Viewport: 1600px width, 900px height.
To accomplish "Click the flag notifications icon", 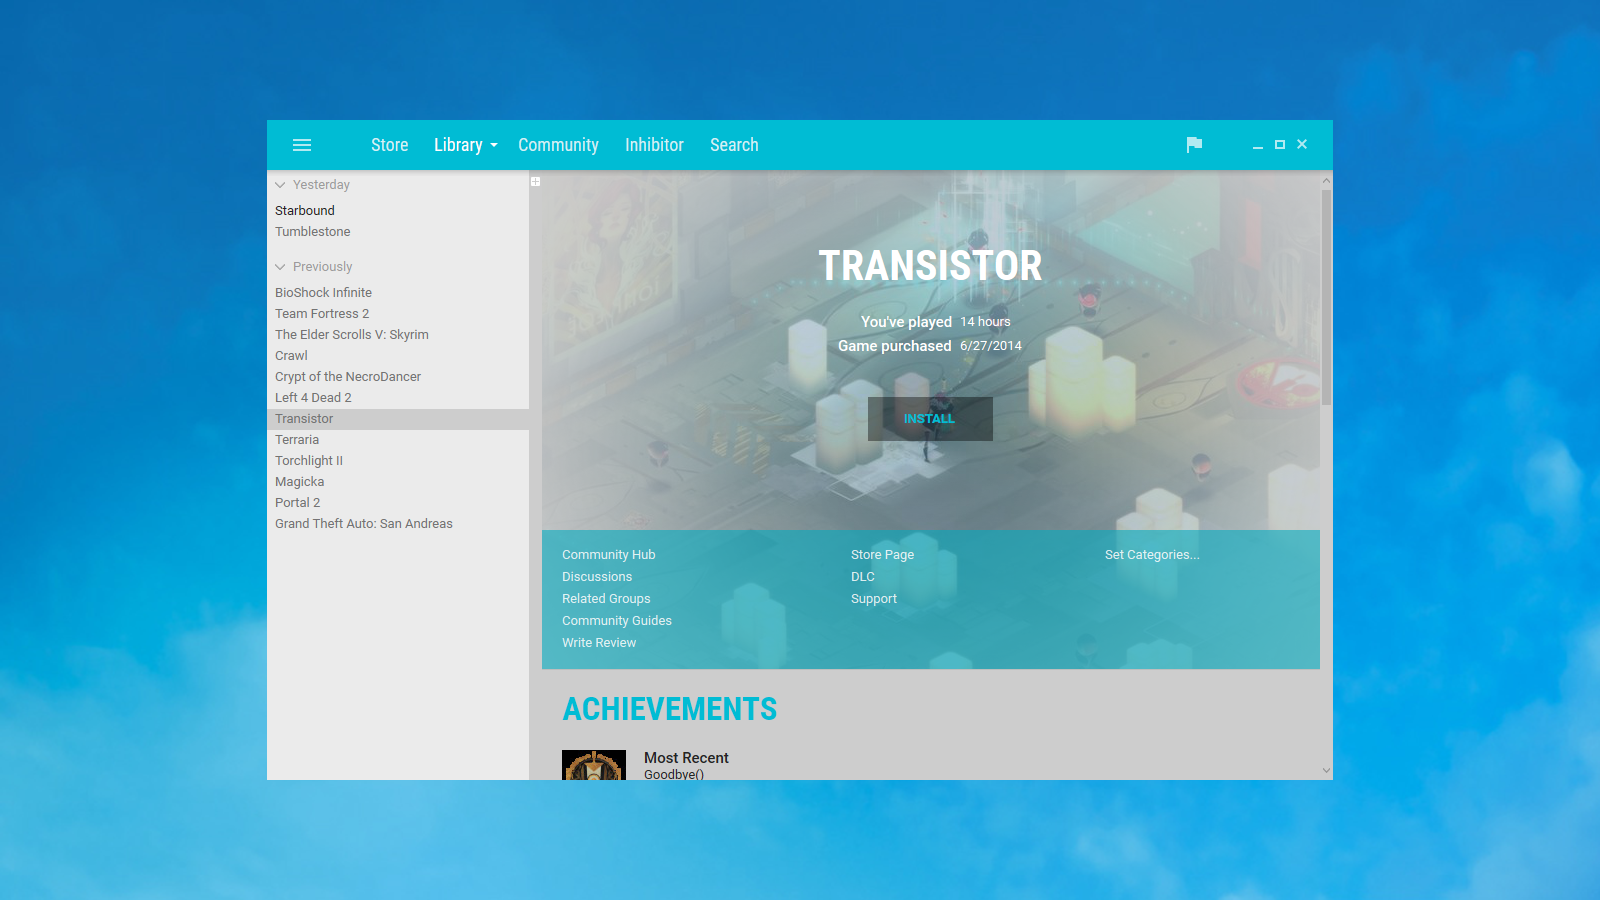I will [x=1194, y=145].
